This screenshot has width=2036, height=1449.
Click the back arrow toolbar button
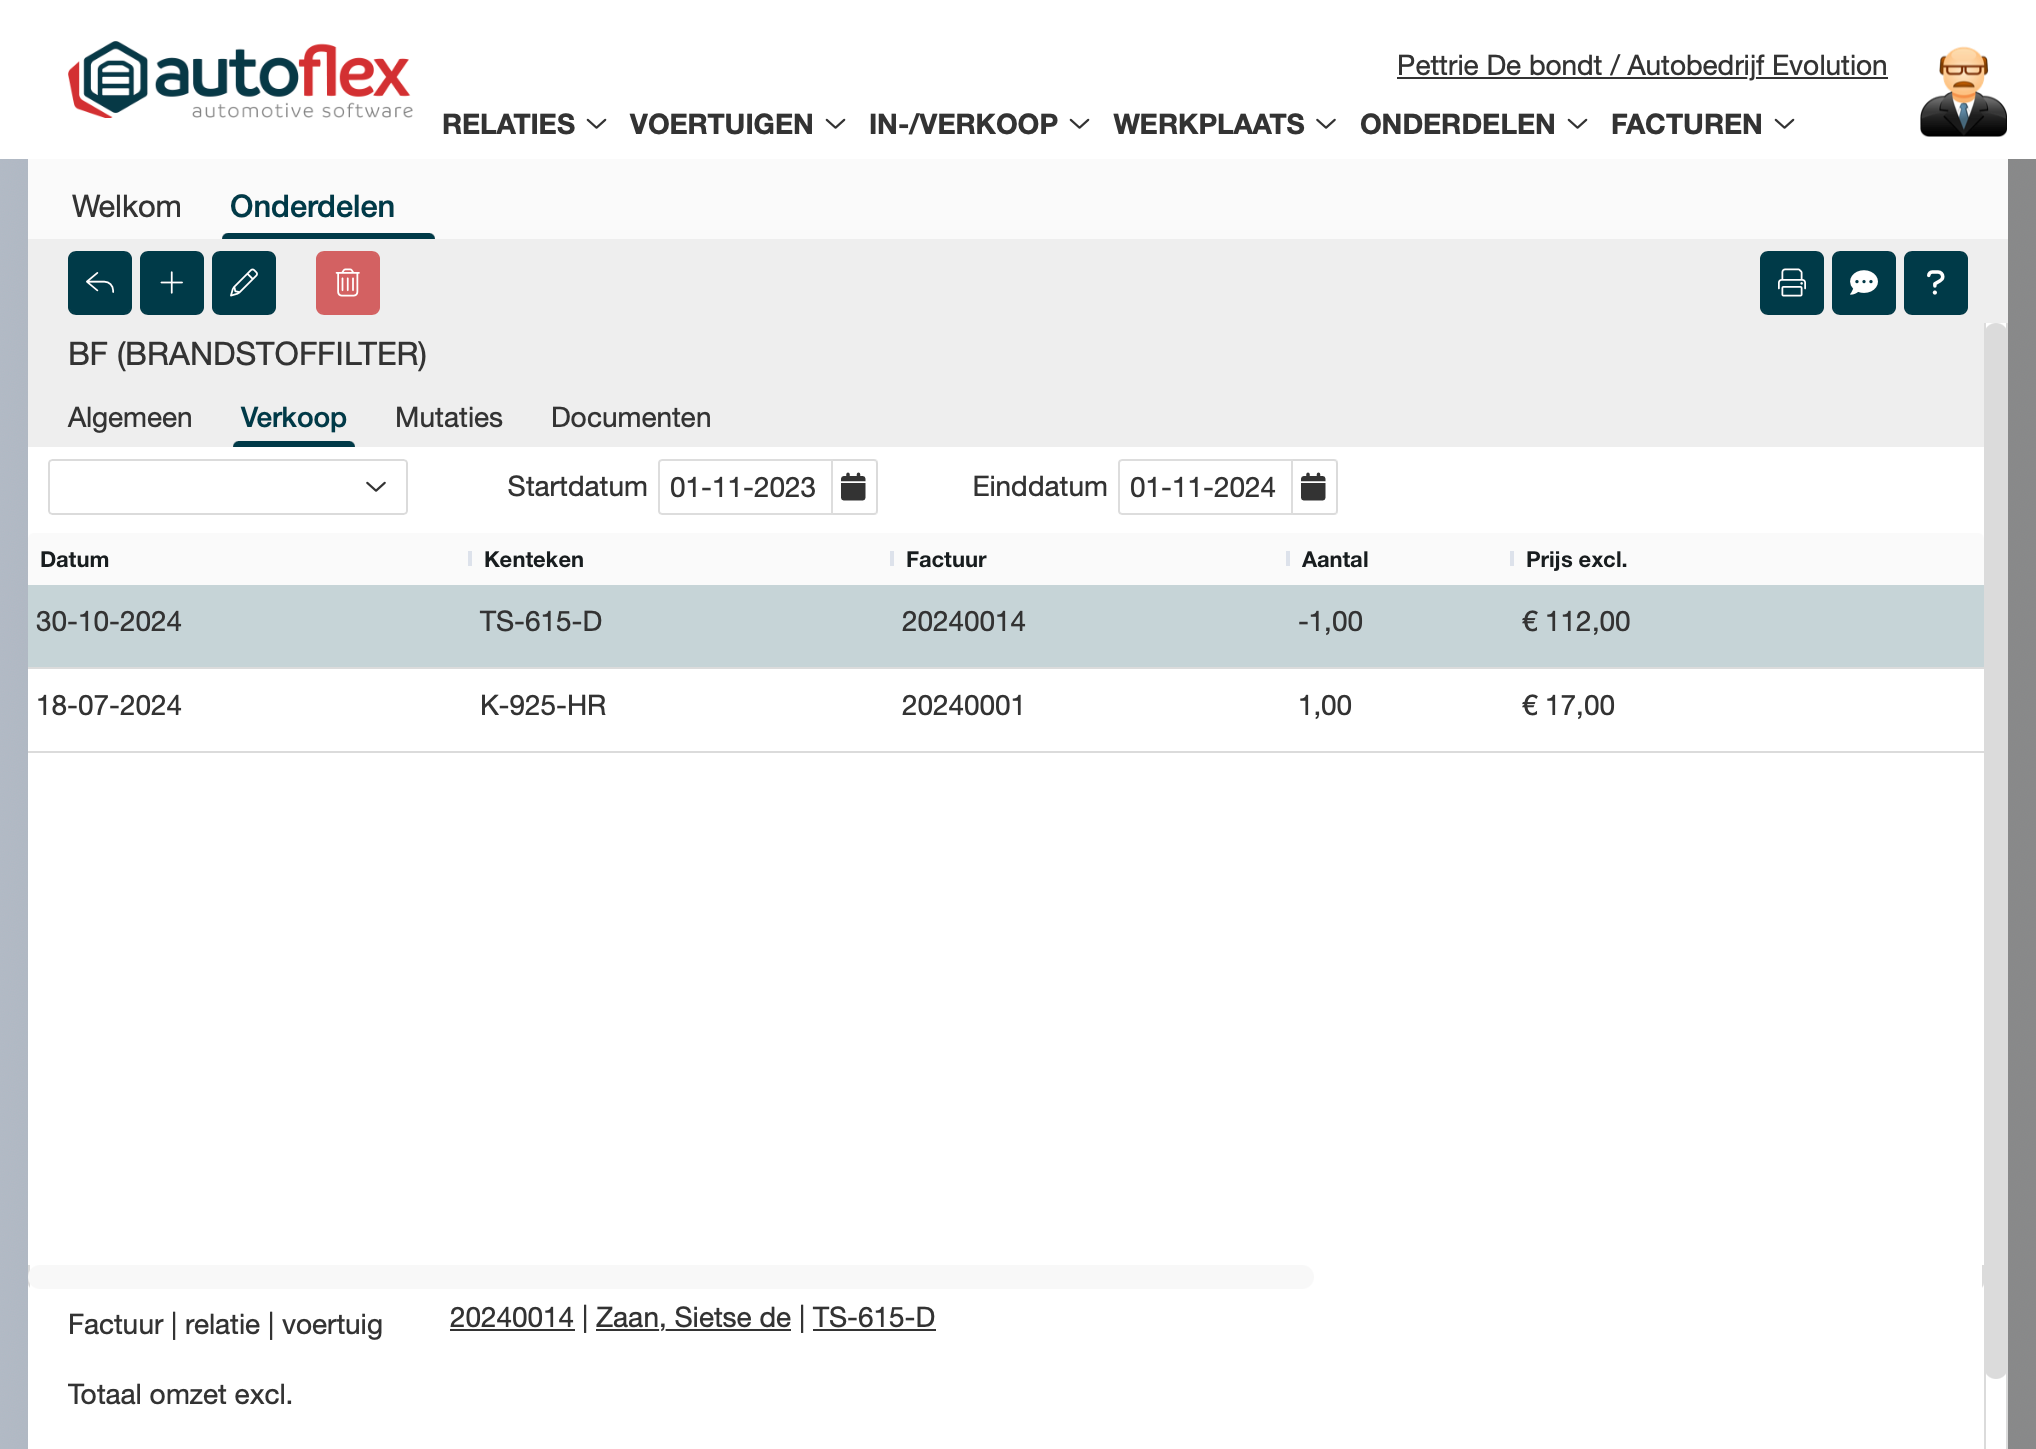pyautogui.click(x=100, y=283)
